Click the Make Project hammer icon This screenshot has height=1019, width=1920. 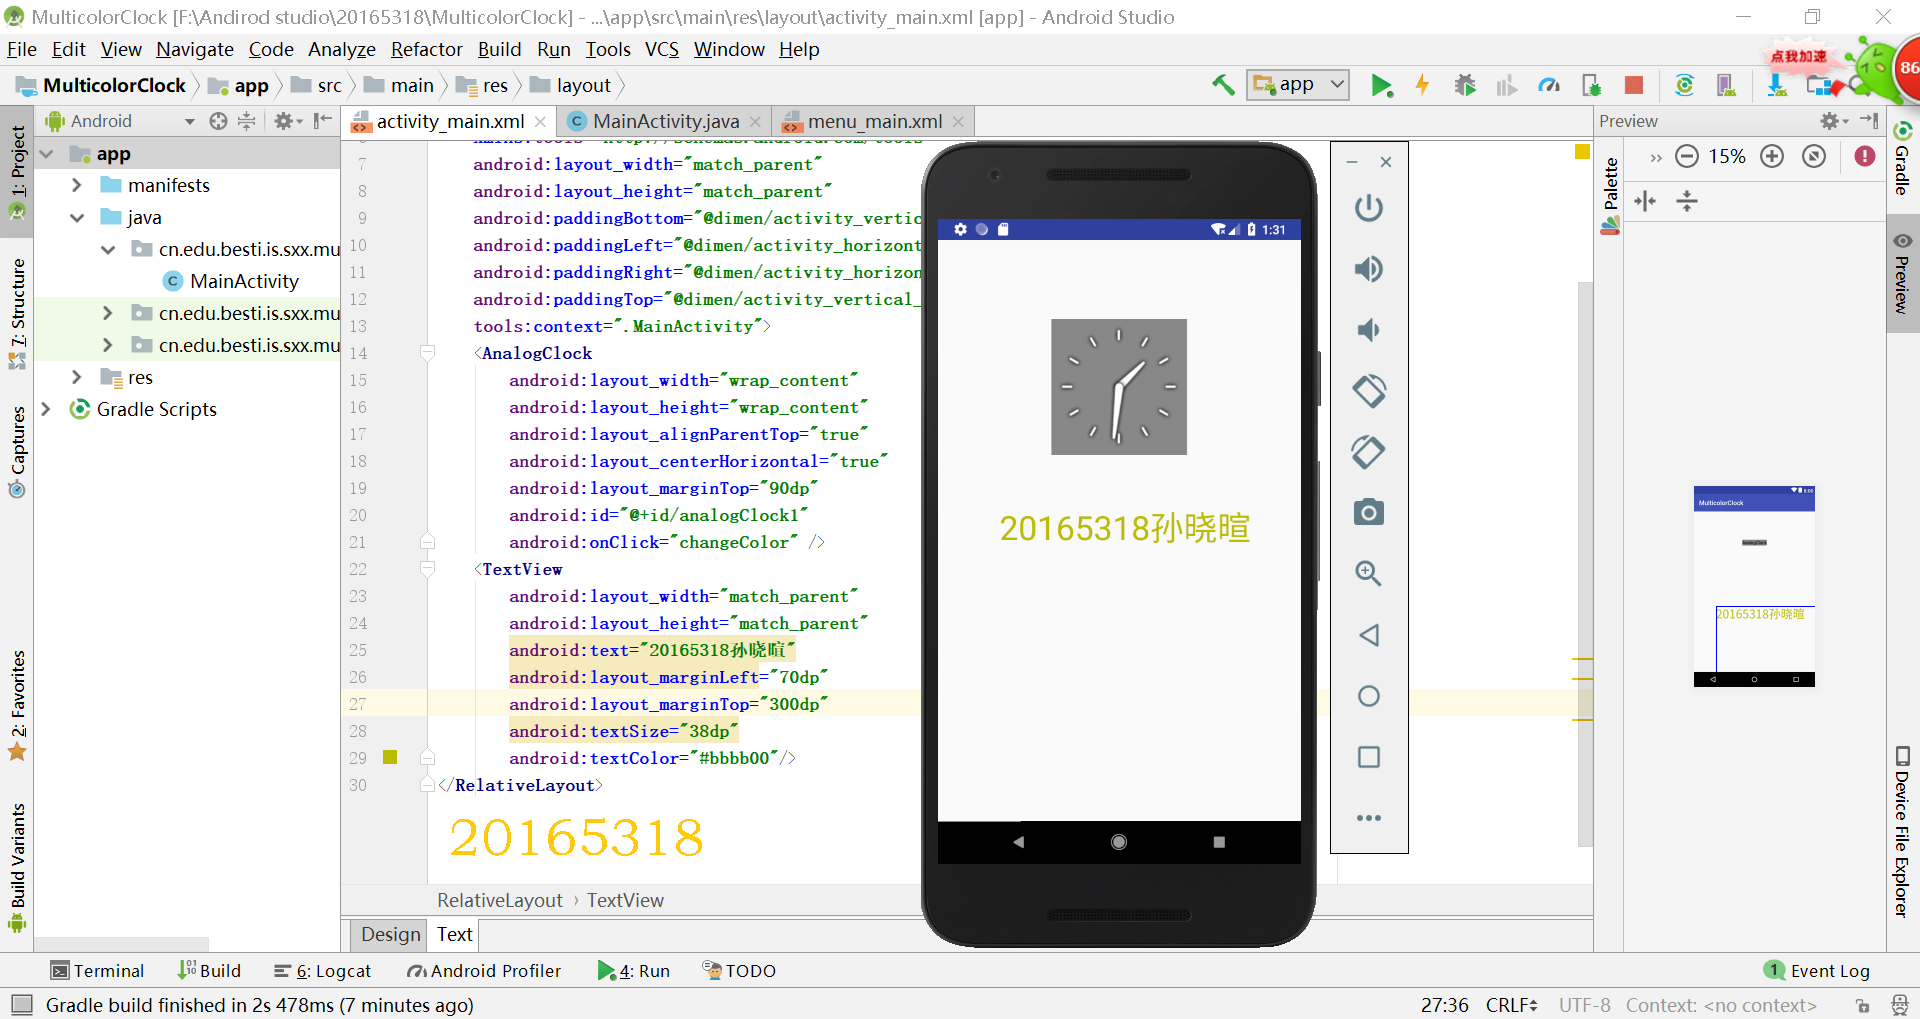[x=1223, y=86]
